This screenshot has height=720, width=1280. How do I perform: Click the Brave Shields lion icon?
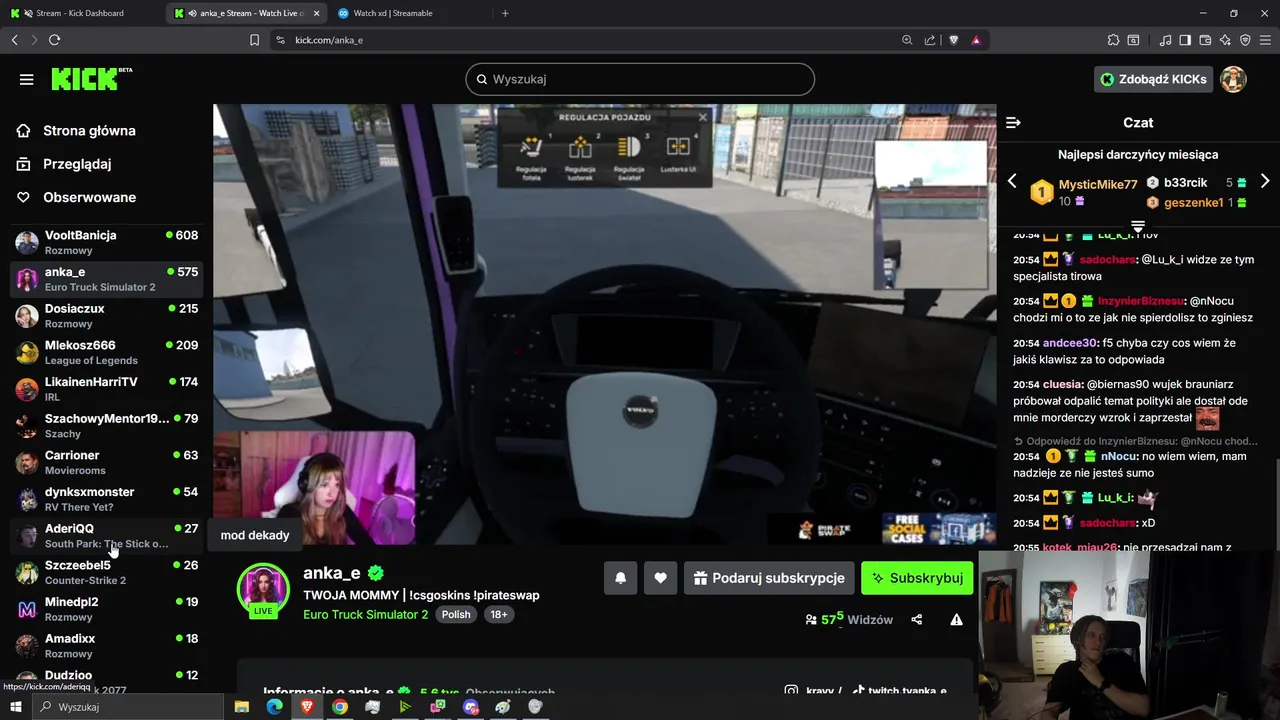pyautogui.click(x=954, y=40)
